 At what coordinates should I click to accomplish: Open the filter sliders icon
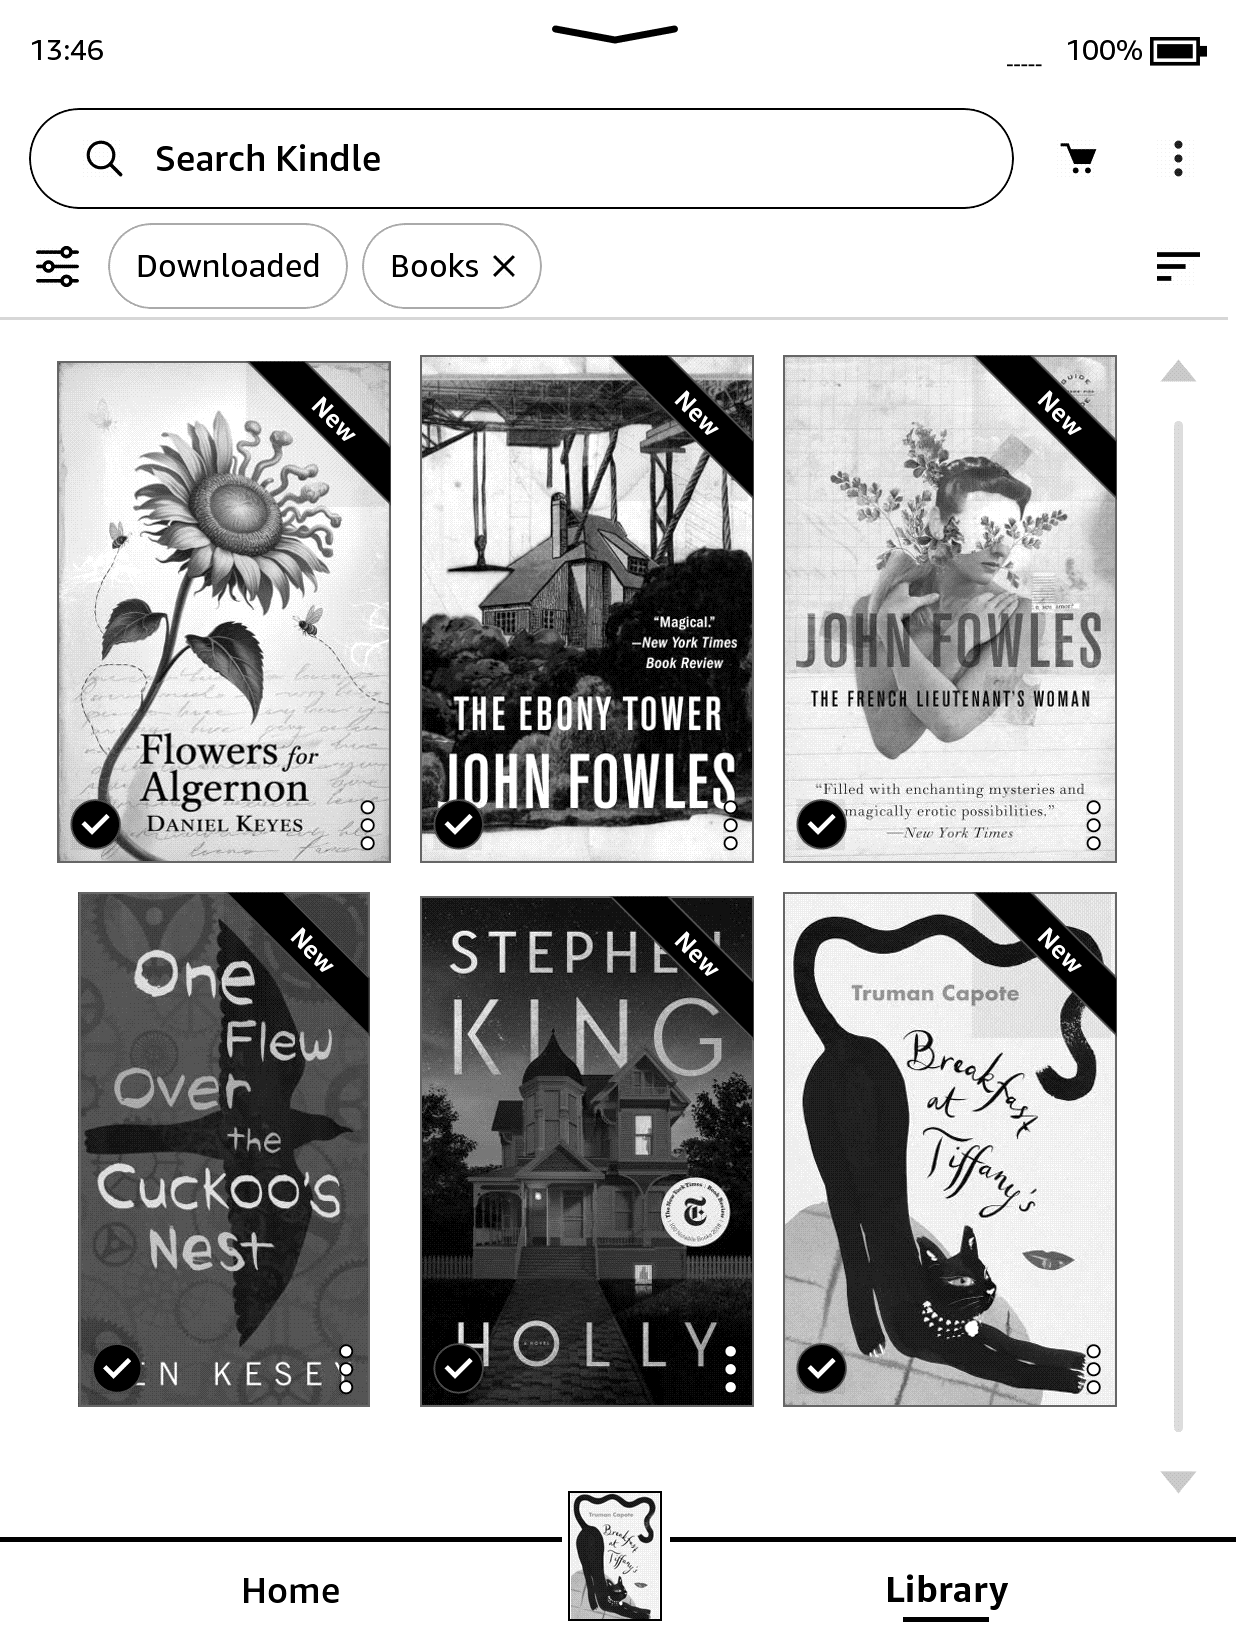pos(58,266)
